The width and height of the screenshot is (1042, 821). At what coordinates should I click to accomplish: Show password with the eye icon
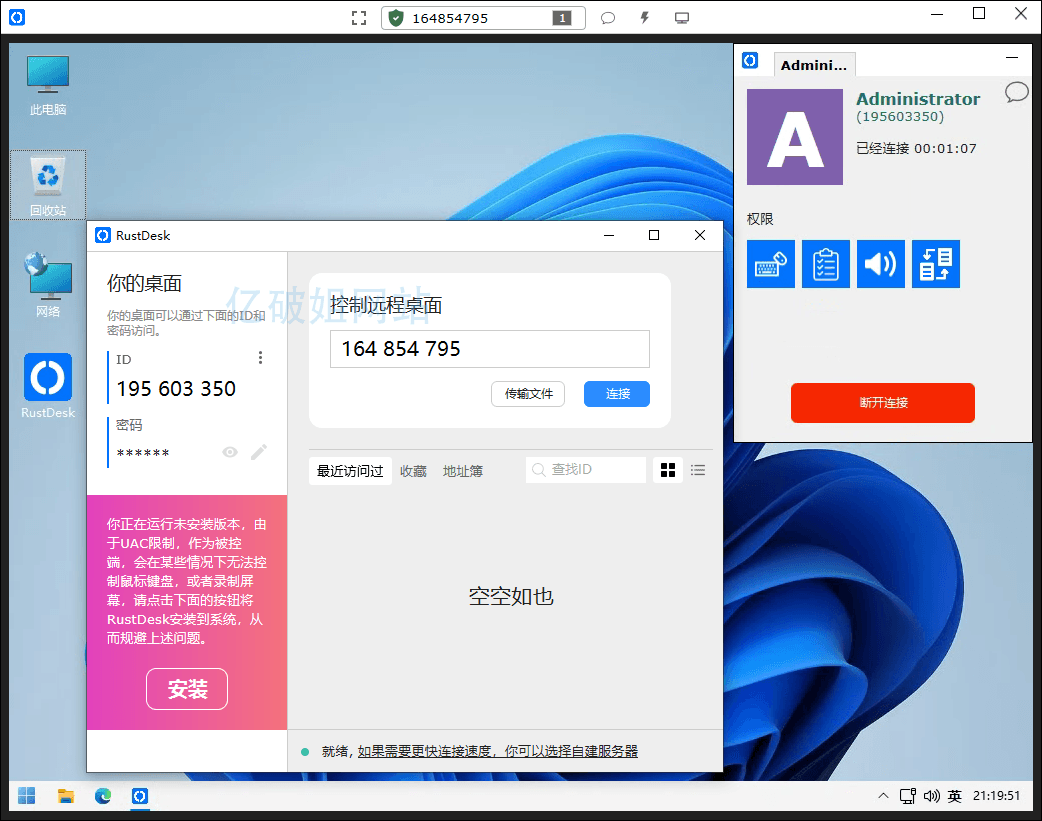tap(230, 452)
